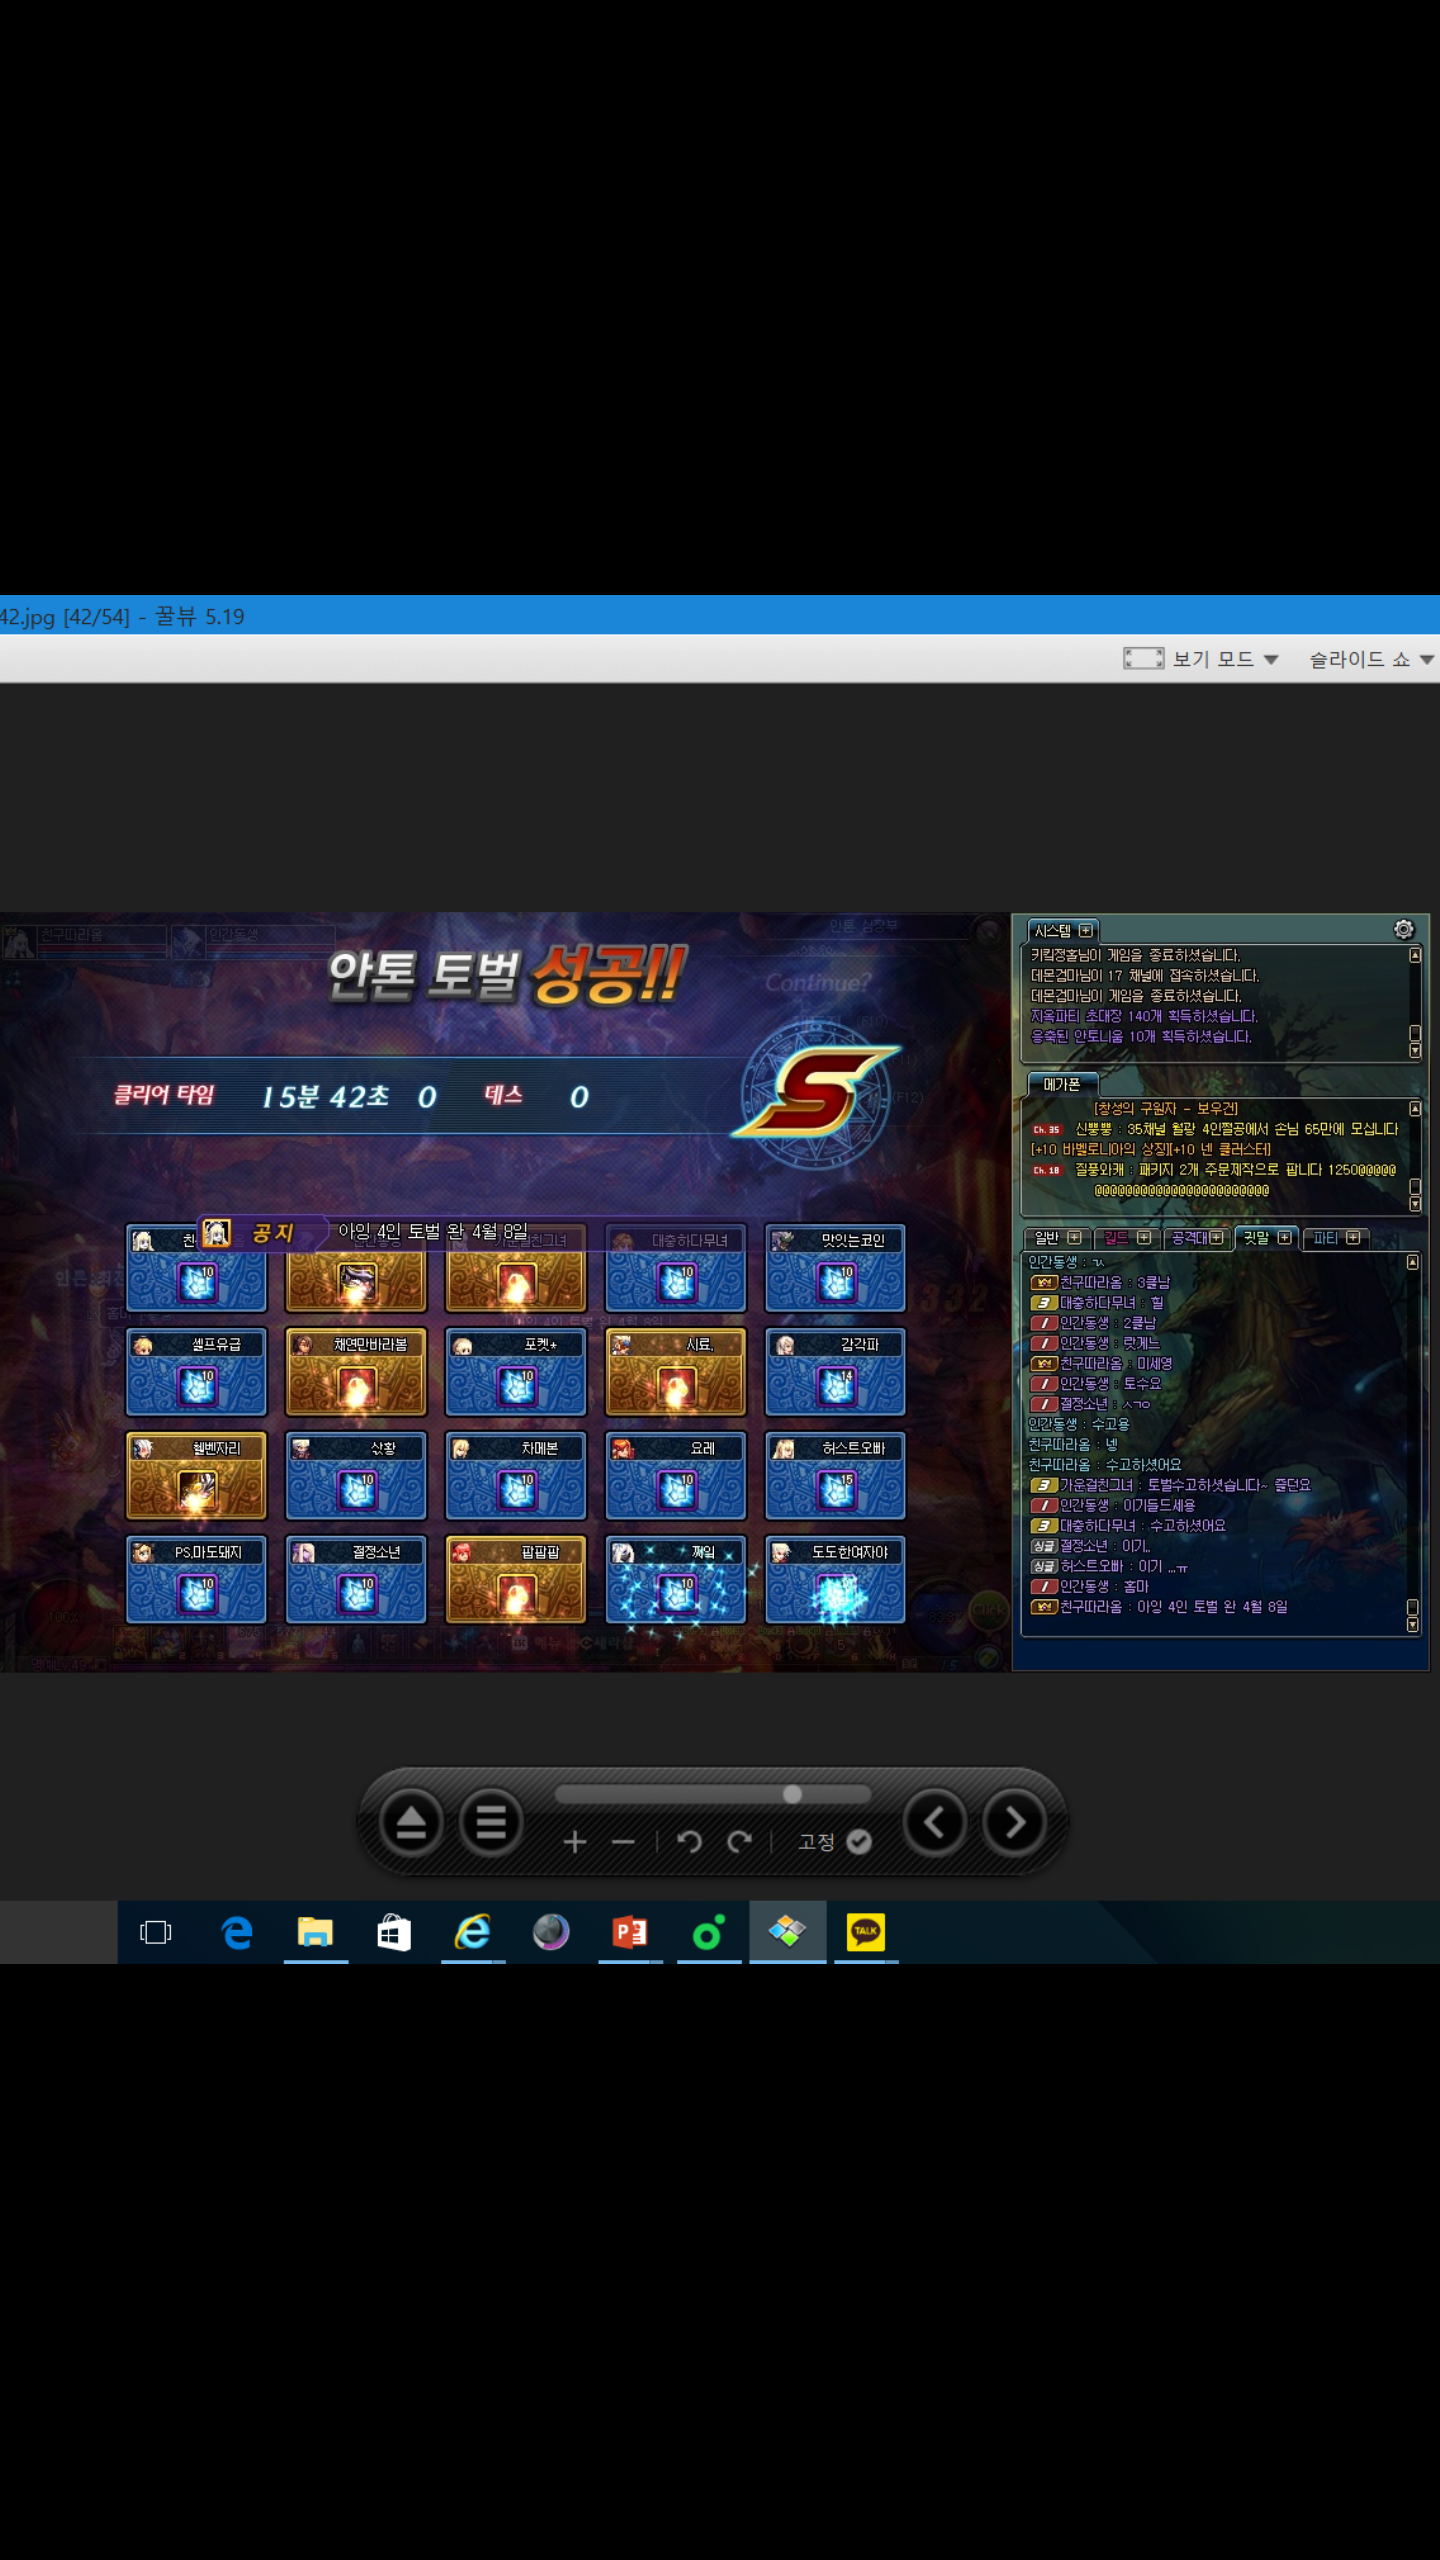Open PowerPoint from the taskbar
This screenshot has height=2560, width=1440.
click(x=630, y=1932)
